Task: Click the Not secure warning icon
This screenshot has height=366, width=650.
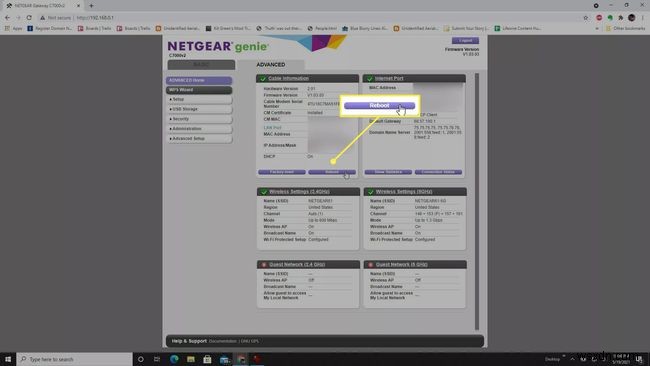Action: pos(42,18)
